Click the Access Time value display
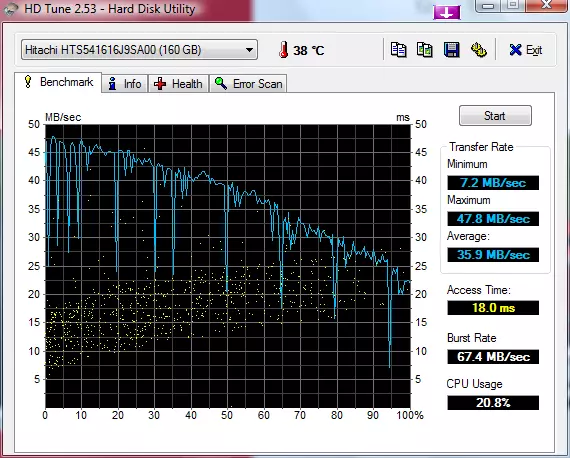The height and width of the screenshot is (458, 570). pos(493,308)
